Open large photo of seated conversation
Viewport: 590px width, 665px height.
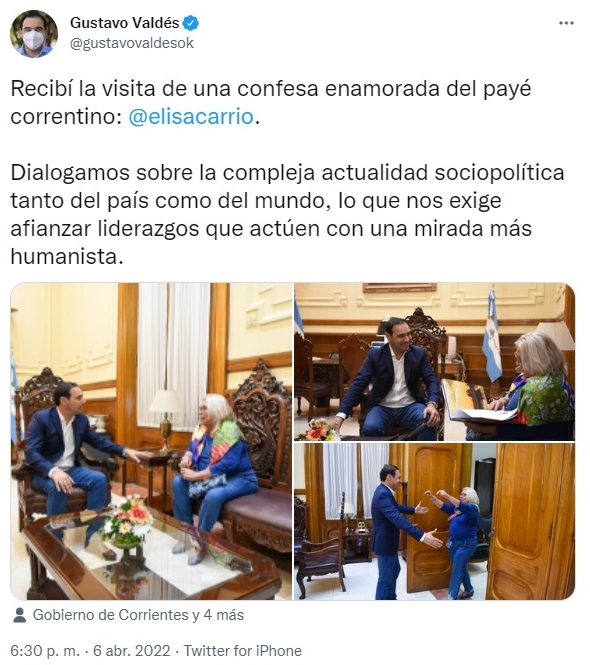tap(151, 441)
